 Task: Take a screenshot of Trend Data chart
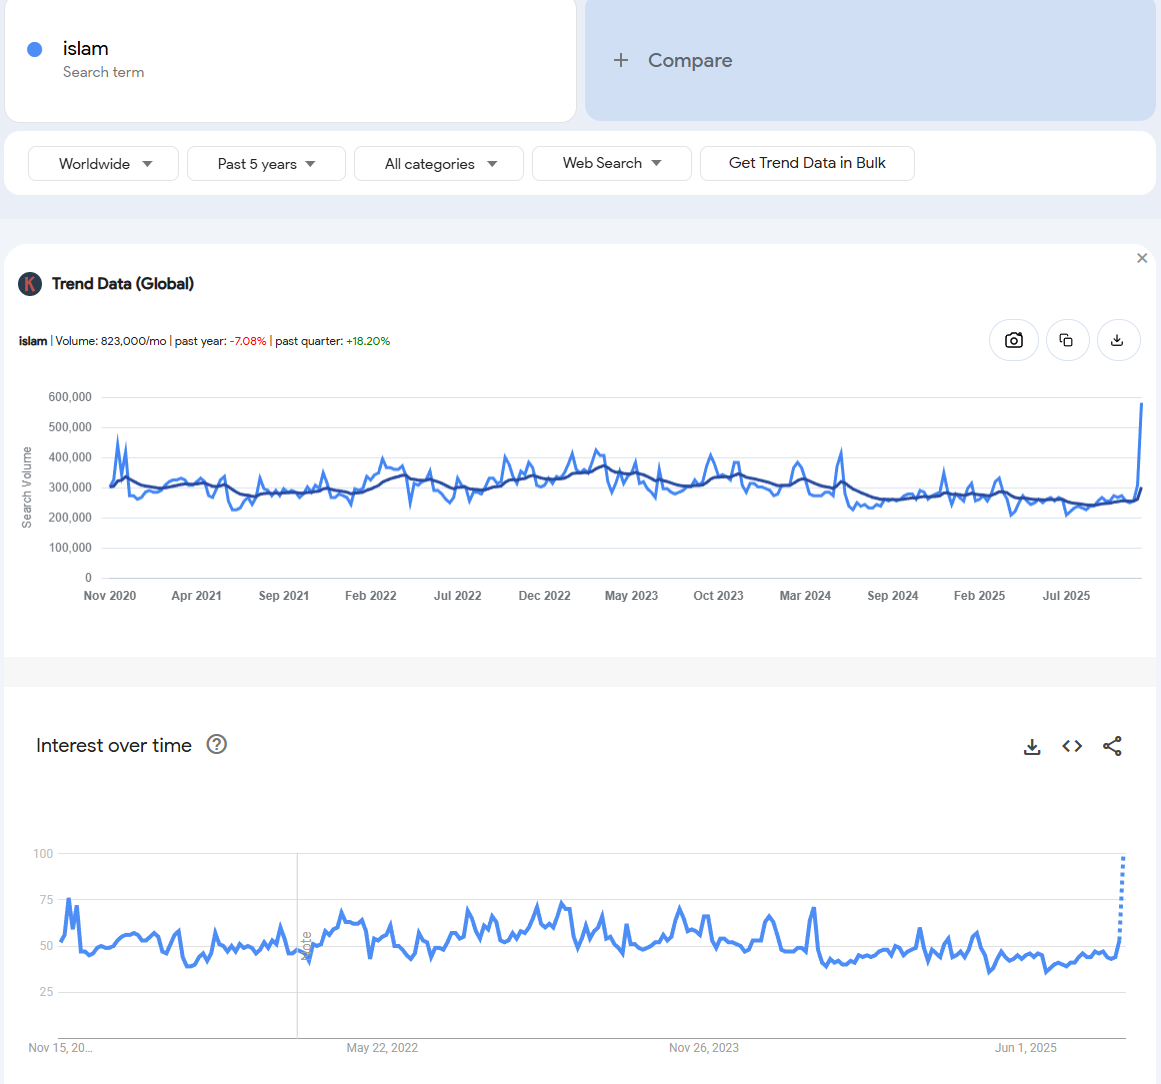point(1013,340)
